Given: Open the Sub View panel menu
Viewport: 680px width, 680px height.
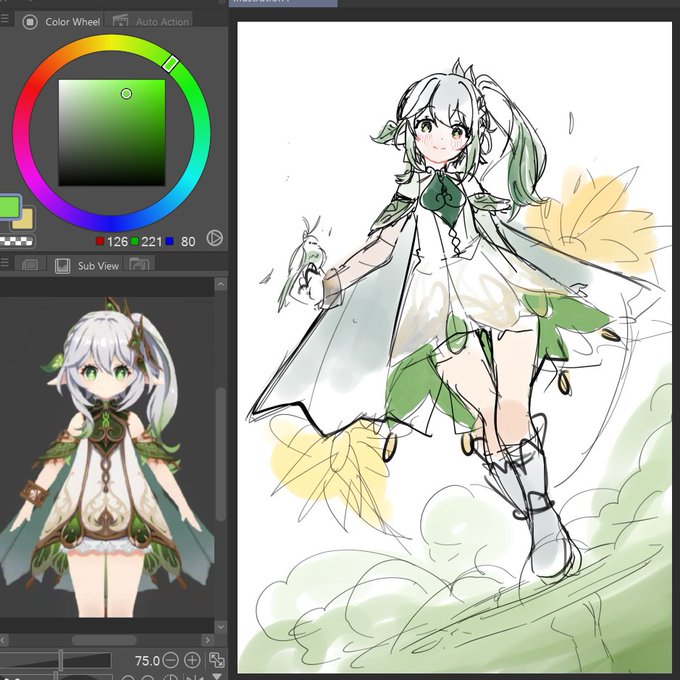Looking at the screenshot, I should coord(4,262).
